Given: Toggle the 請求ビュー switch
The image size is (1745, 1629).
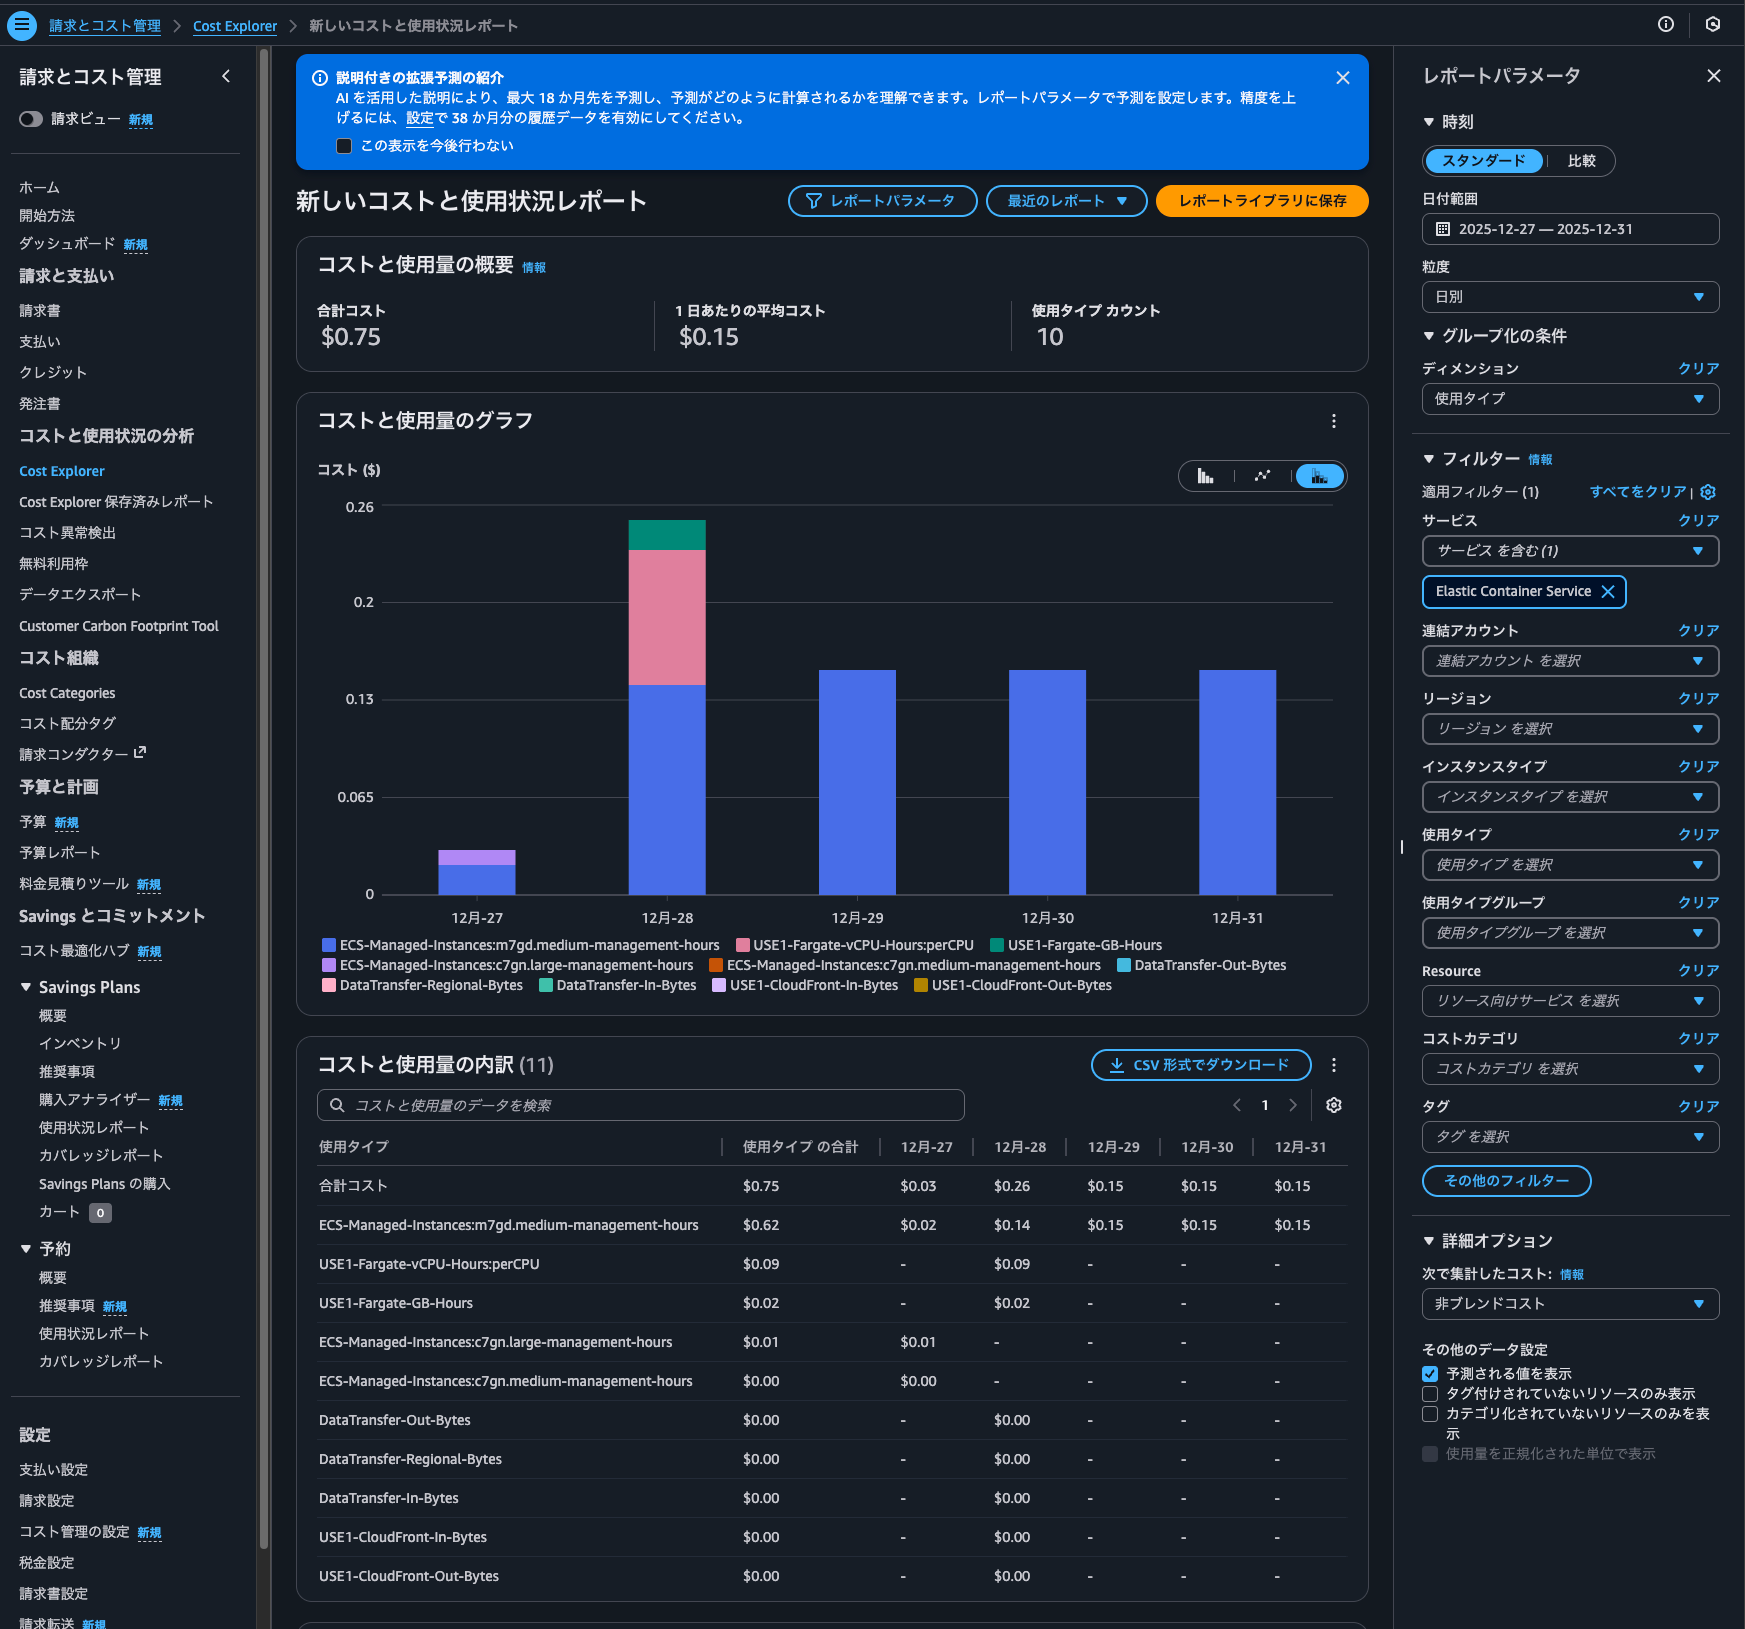Looking at the screenshot, I should tap(31, 119).
